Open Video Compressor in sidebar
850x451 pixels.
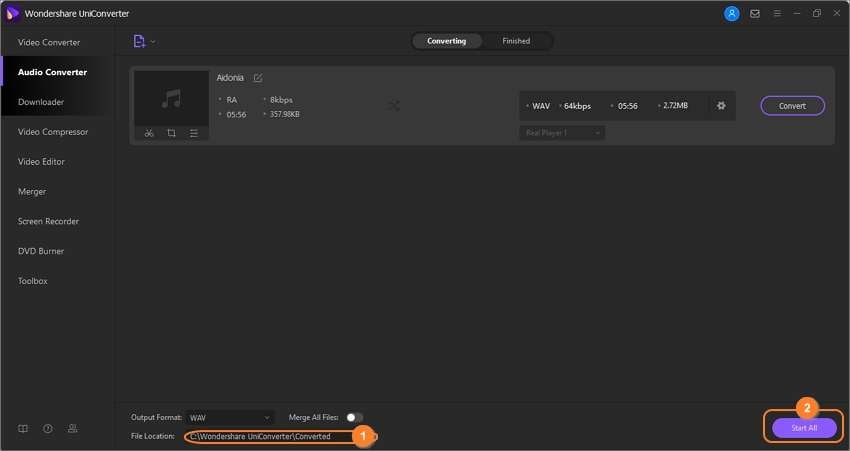pyautogui.click(x=53, y=132)
